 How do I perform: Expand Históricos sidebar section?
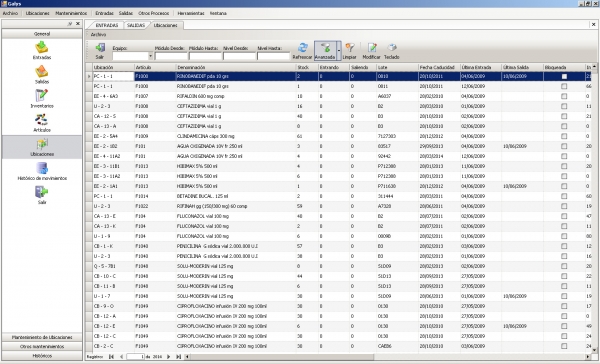(42, 356)
